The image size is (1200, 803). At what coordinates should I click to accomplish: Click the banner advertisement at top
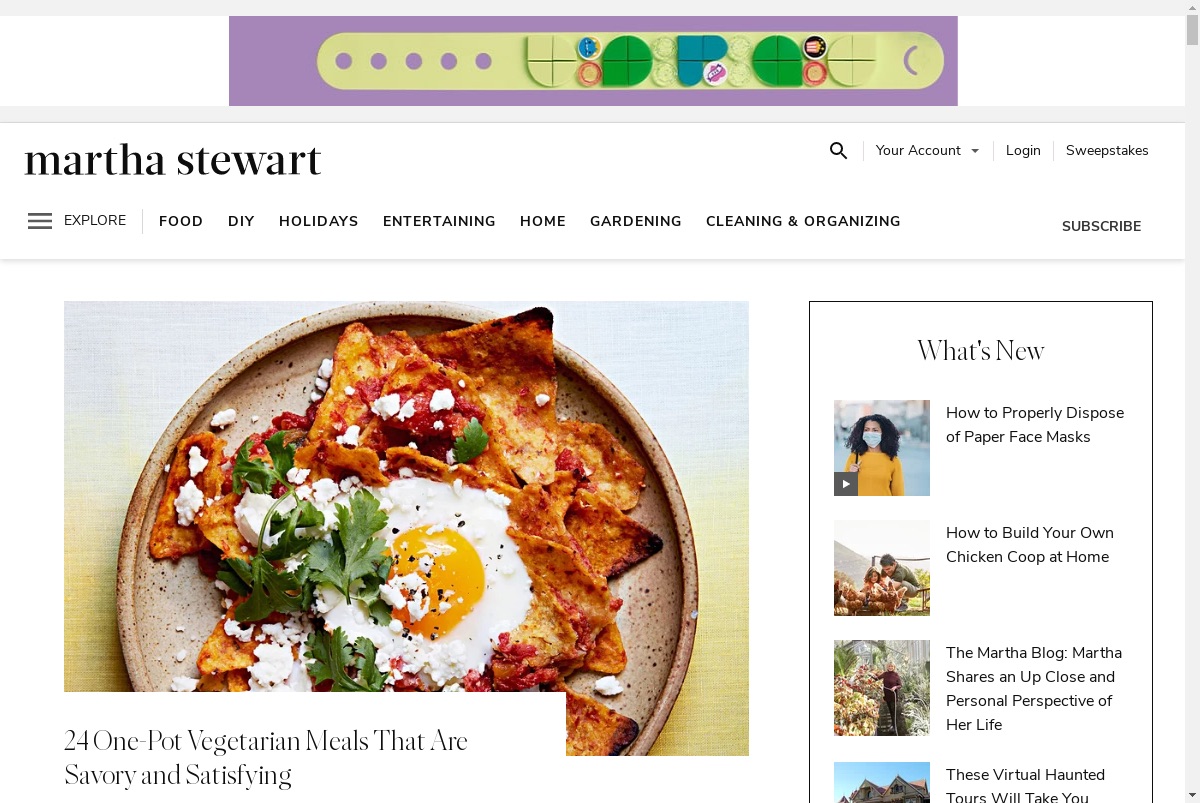pos(593,61)
